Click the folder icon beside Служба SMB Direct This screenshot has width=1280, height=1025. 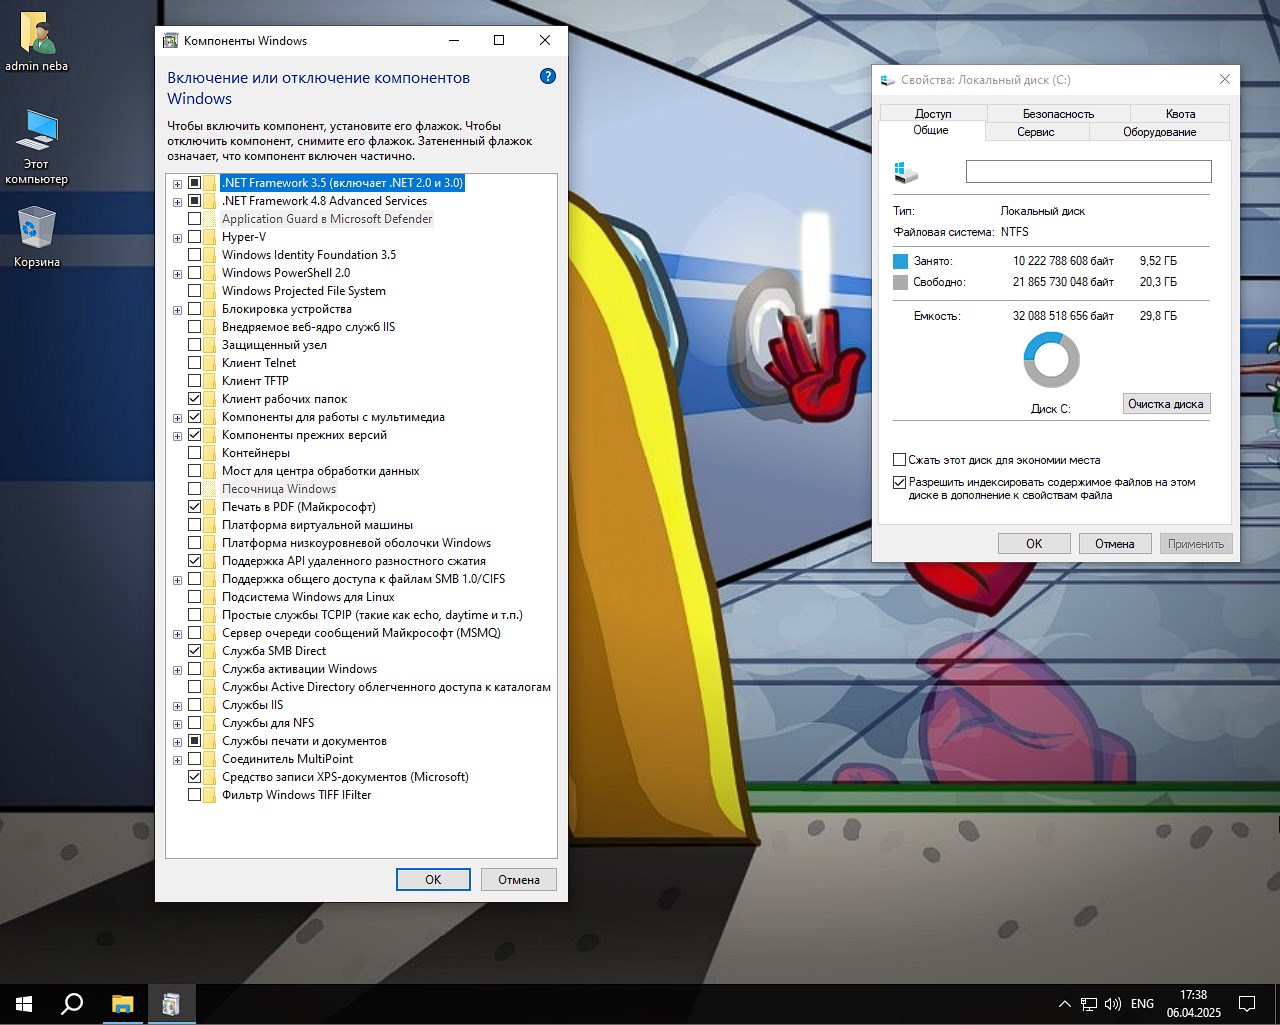(x=210, y=651)
